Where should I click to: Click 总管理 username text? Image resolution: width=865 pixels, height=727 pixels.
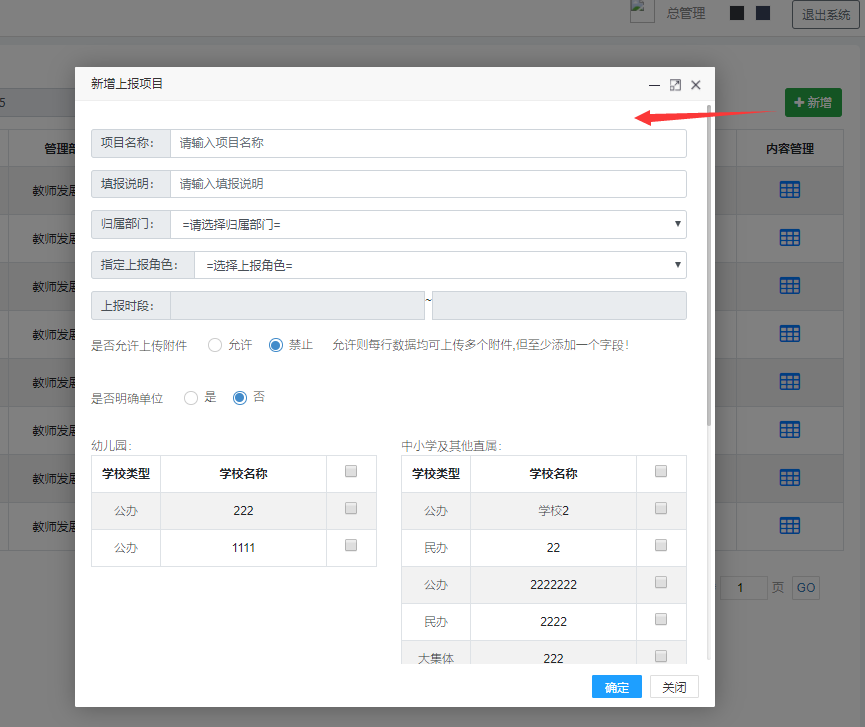686,13
